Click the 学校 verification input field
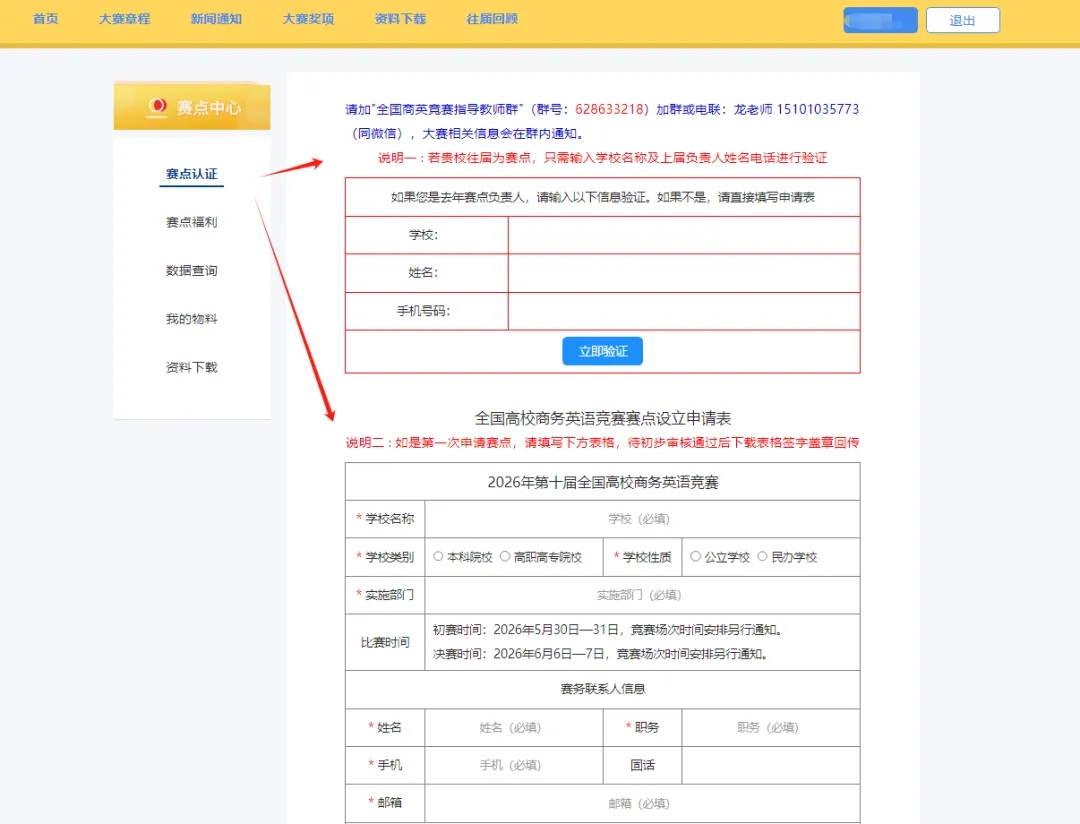1080x824 pixels. pyautogui.click(x=683, y=235)
